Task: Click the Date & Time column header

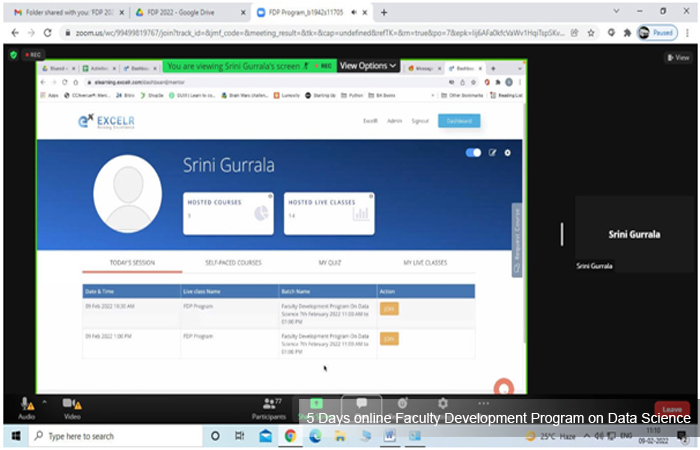Action: click(132, 292)
